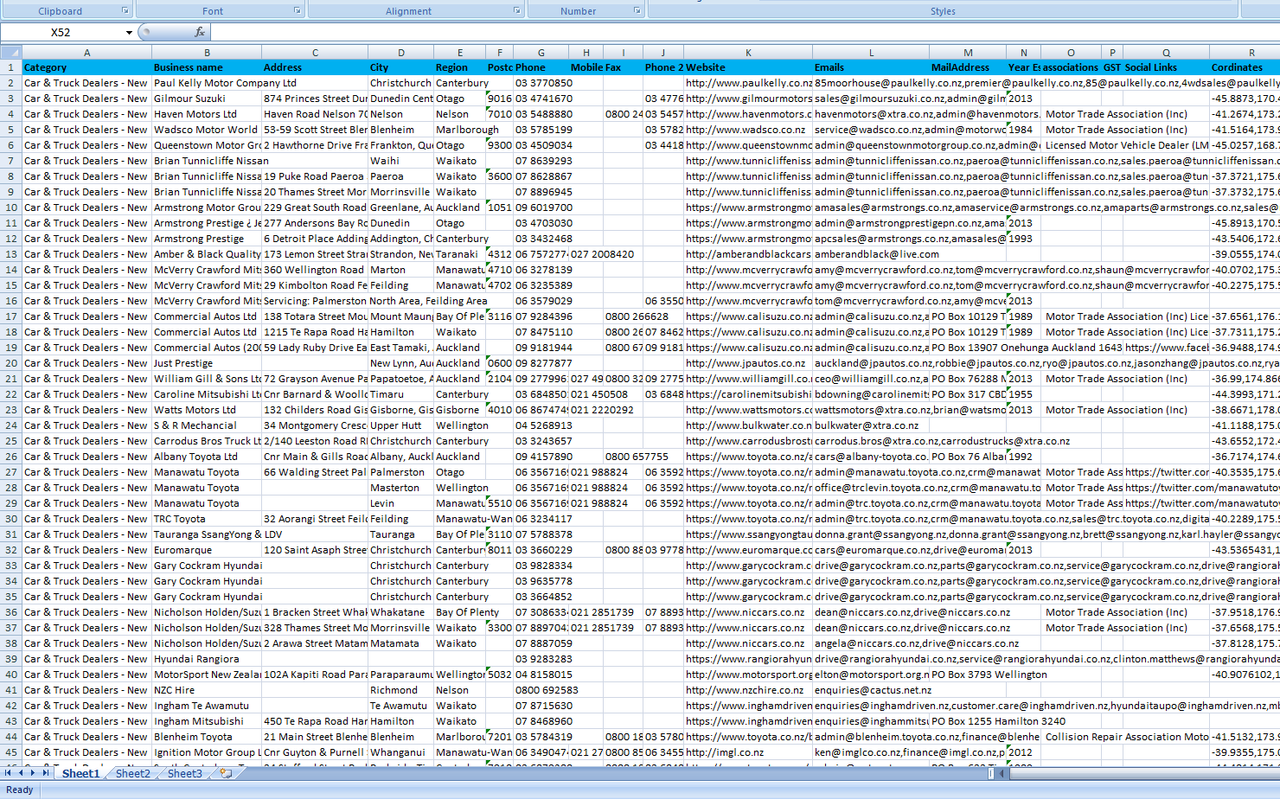This screenshot has height=799, width=1280.
Task: Click the previous sheet tab arrow
Action: tap(21, 773)
